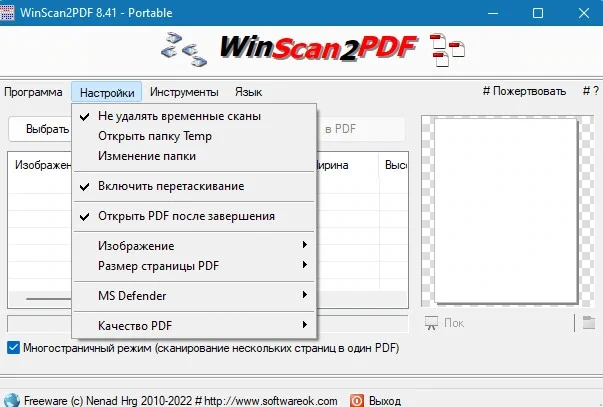Toggle Не удалять временные сканы option

pyautogui.click(x=194, y=116)
